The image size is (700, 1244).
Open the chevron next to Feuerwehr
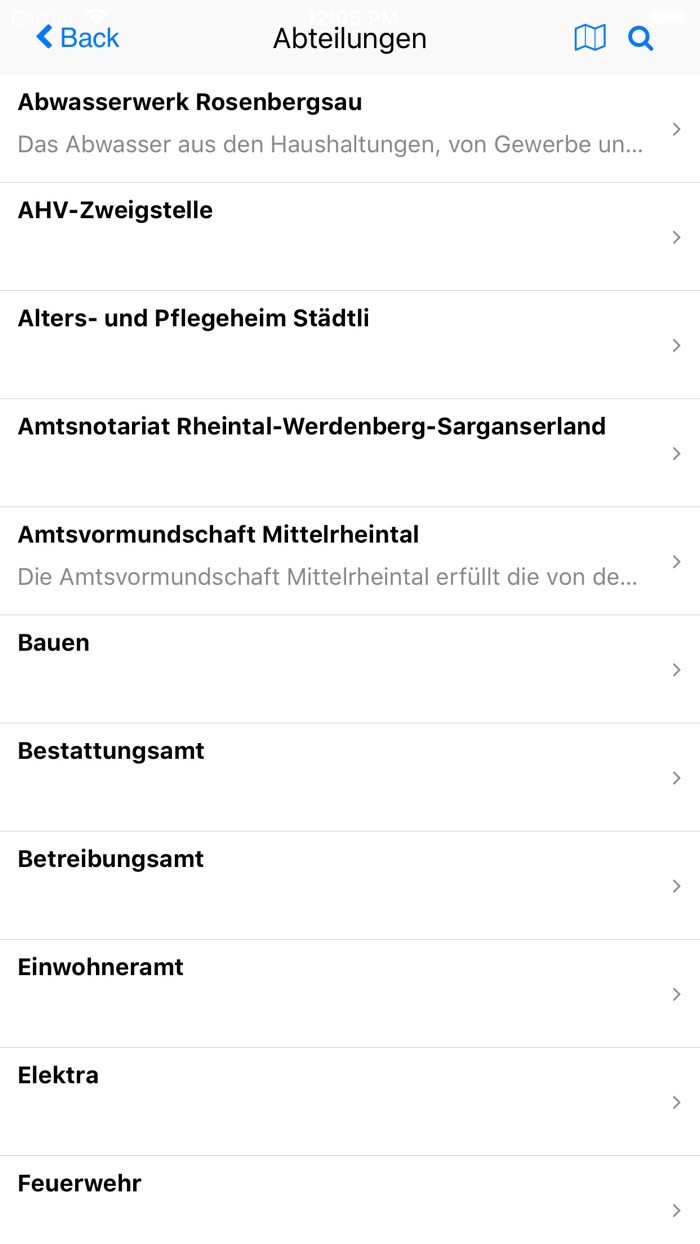pos(676,1210)
